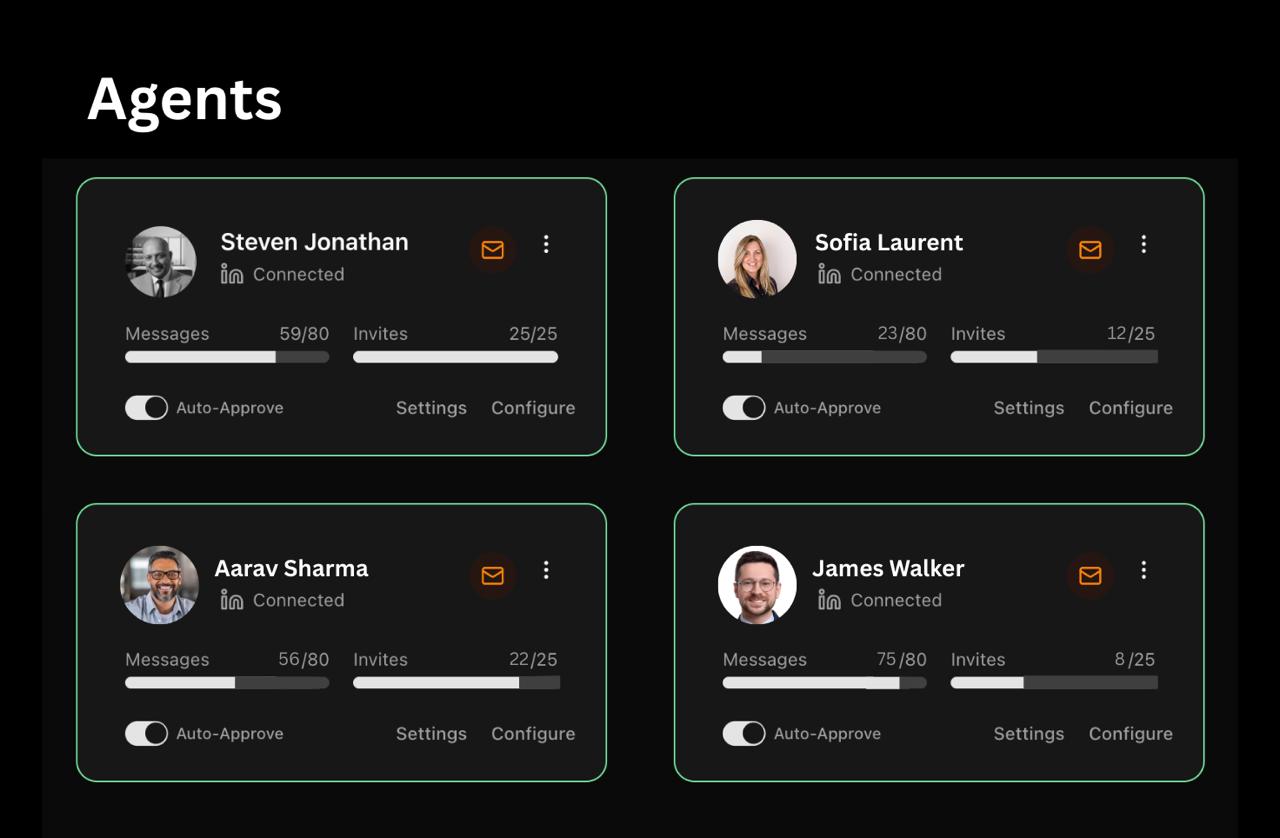
Task: Open Settings on Sofia Laurent's card
Action: tap(1028, 408)
